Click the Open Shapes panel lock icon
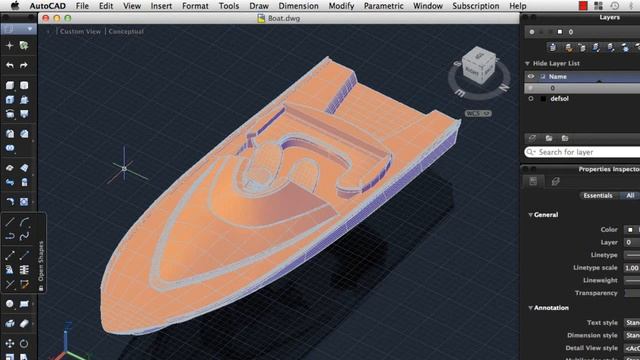 (41, 288)
